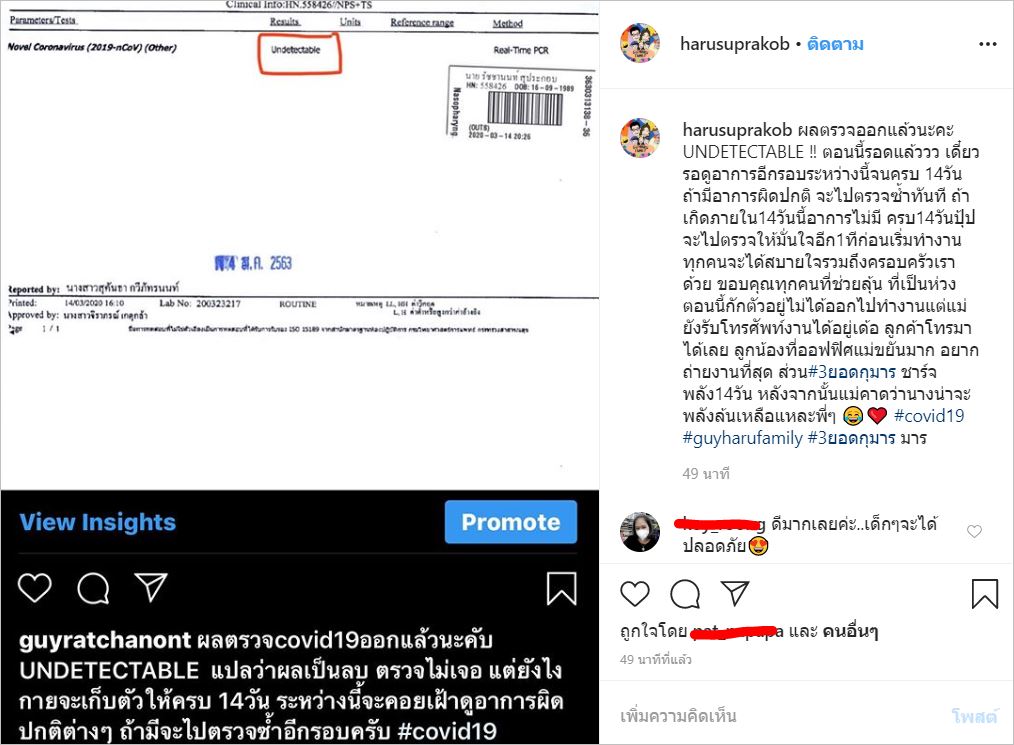Open commenter's avatar wearing face mask
The image size is (1014, 745).
pos(640,532)
